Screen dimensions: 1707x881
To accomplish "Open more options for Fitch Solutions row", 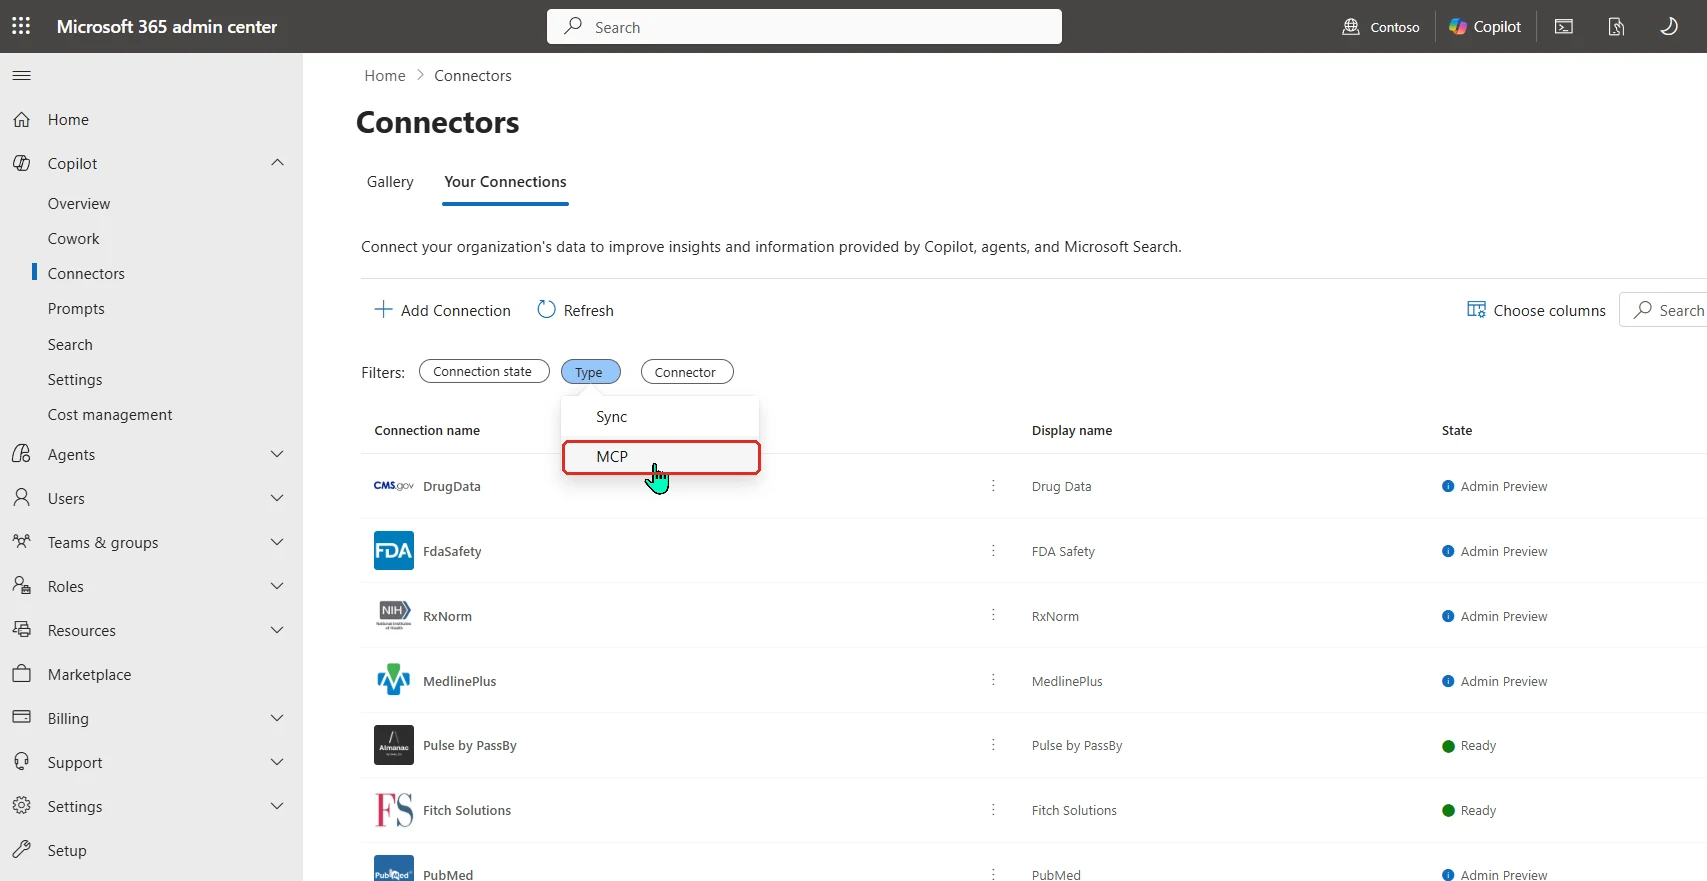I will click(x=993, y=811).
